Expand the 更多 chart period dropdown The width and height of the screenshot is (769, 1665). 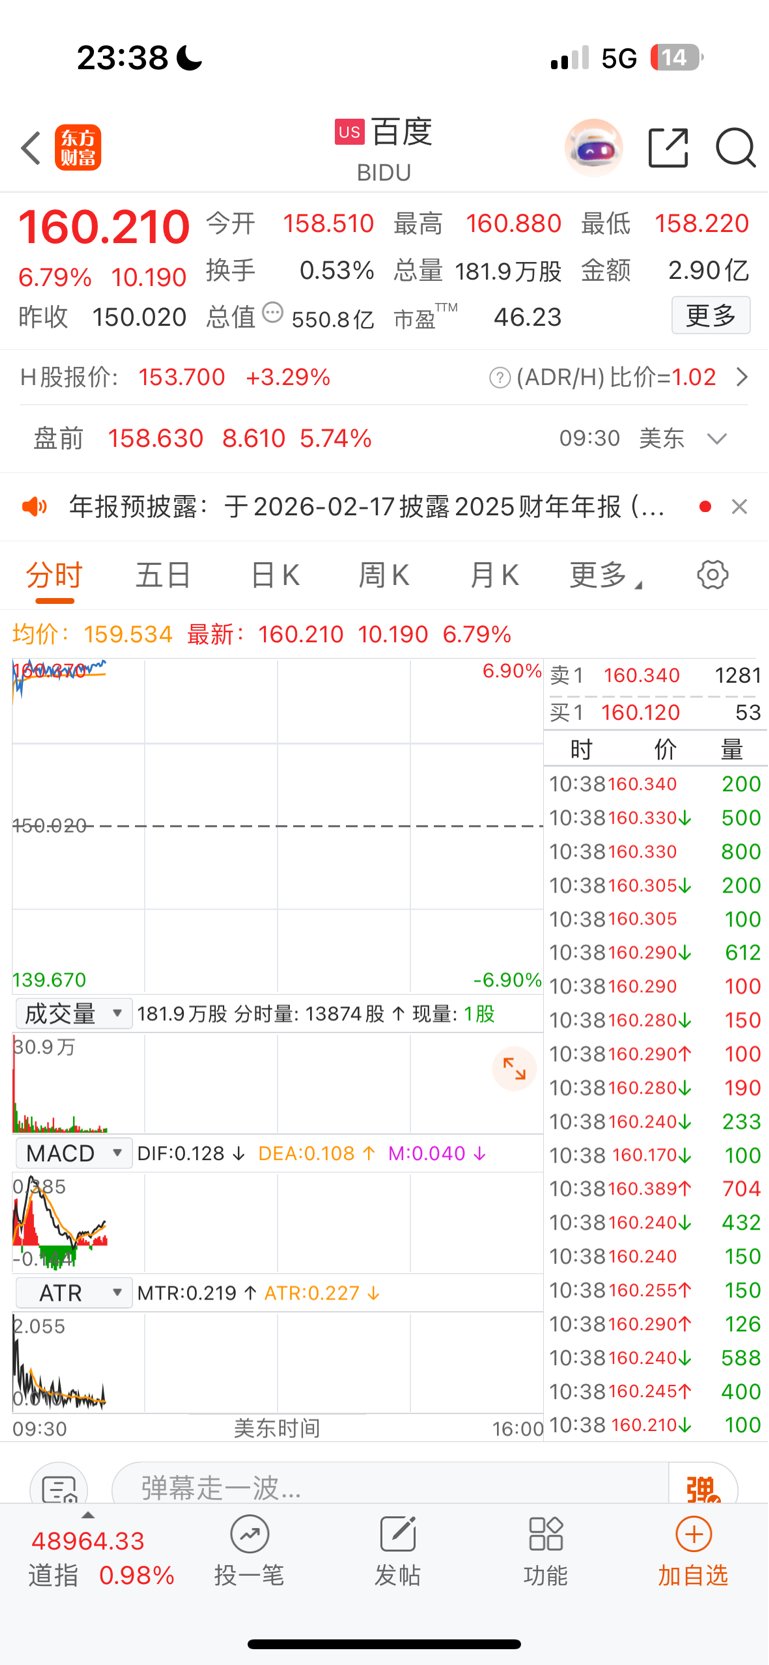pos(606,575)
